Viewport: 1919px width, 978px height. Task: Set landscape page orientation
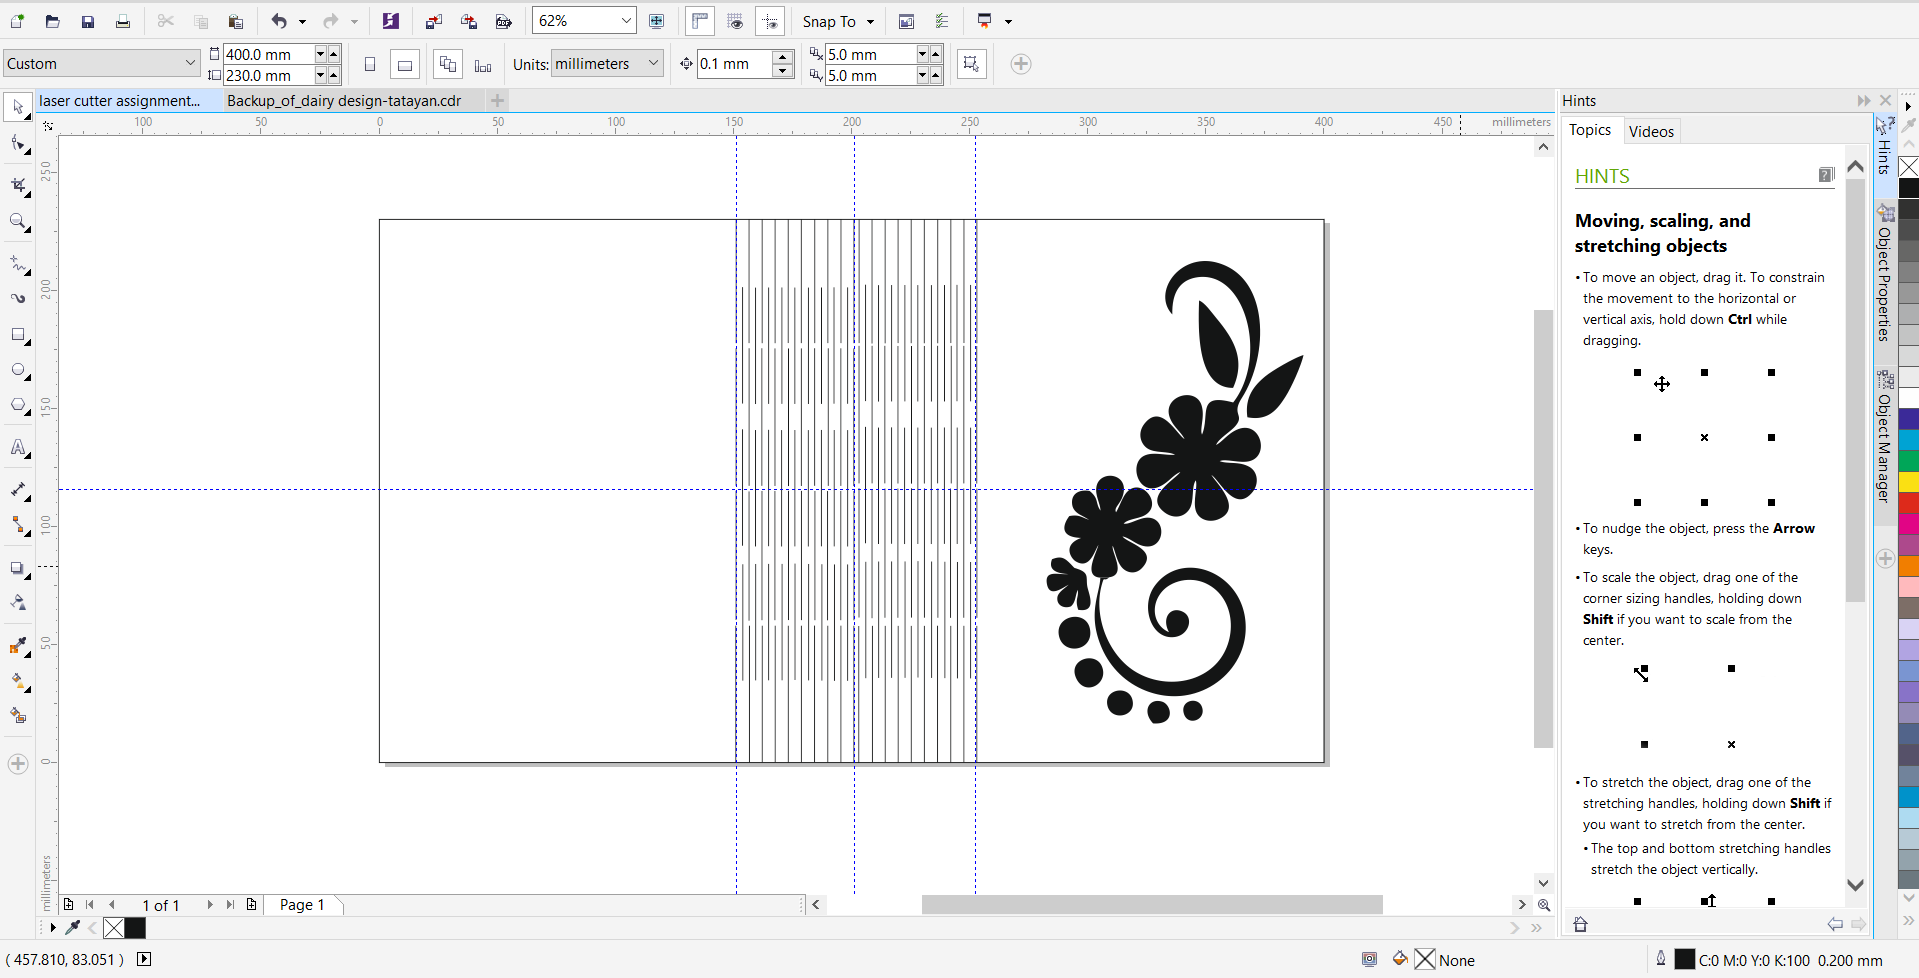405,64
